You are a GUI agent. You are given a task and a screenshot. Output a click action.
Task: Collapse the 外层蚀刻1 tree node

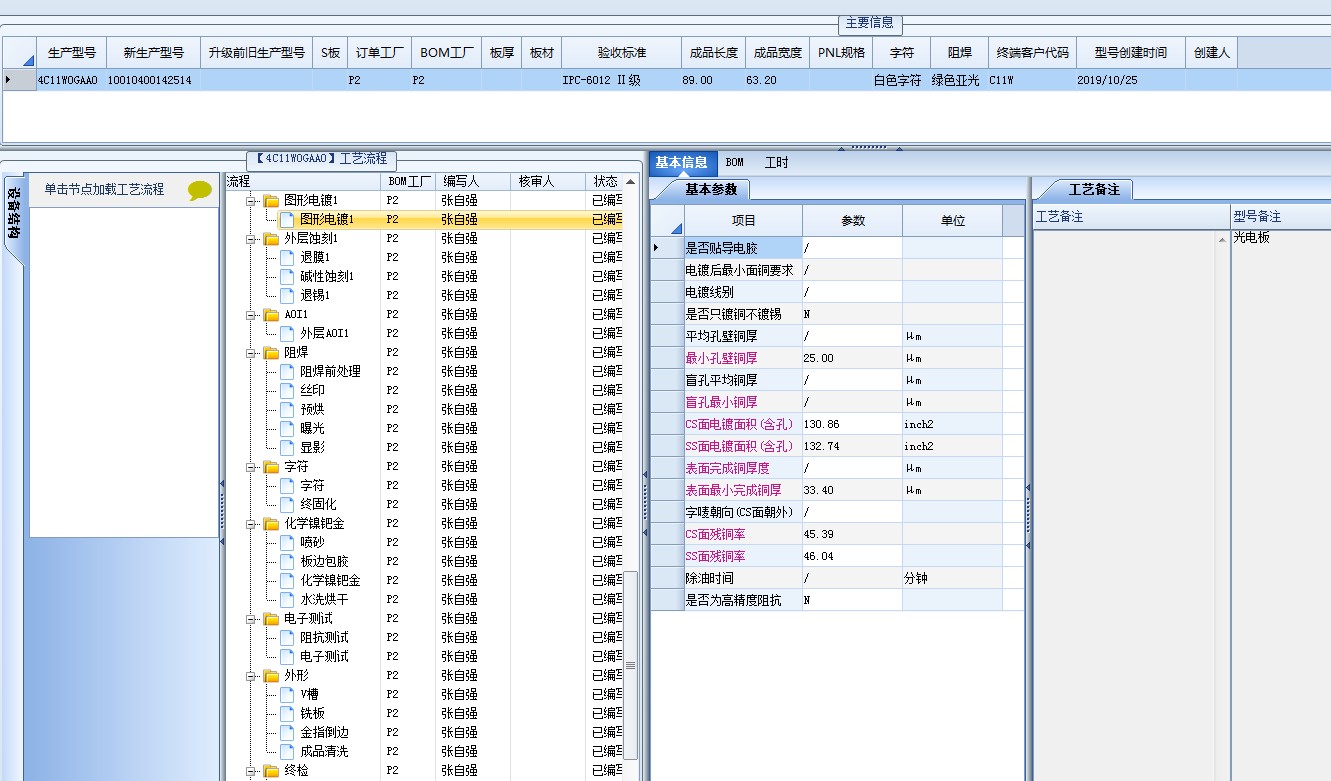(x=251, y=239)
